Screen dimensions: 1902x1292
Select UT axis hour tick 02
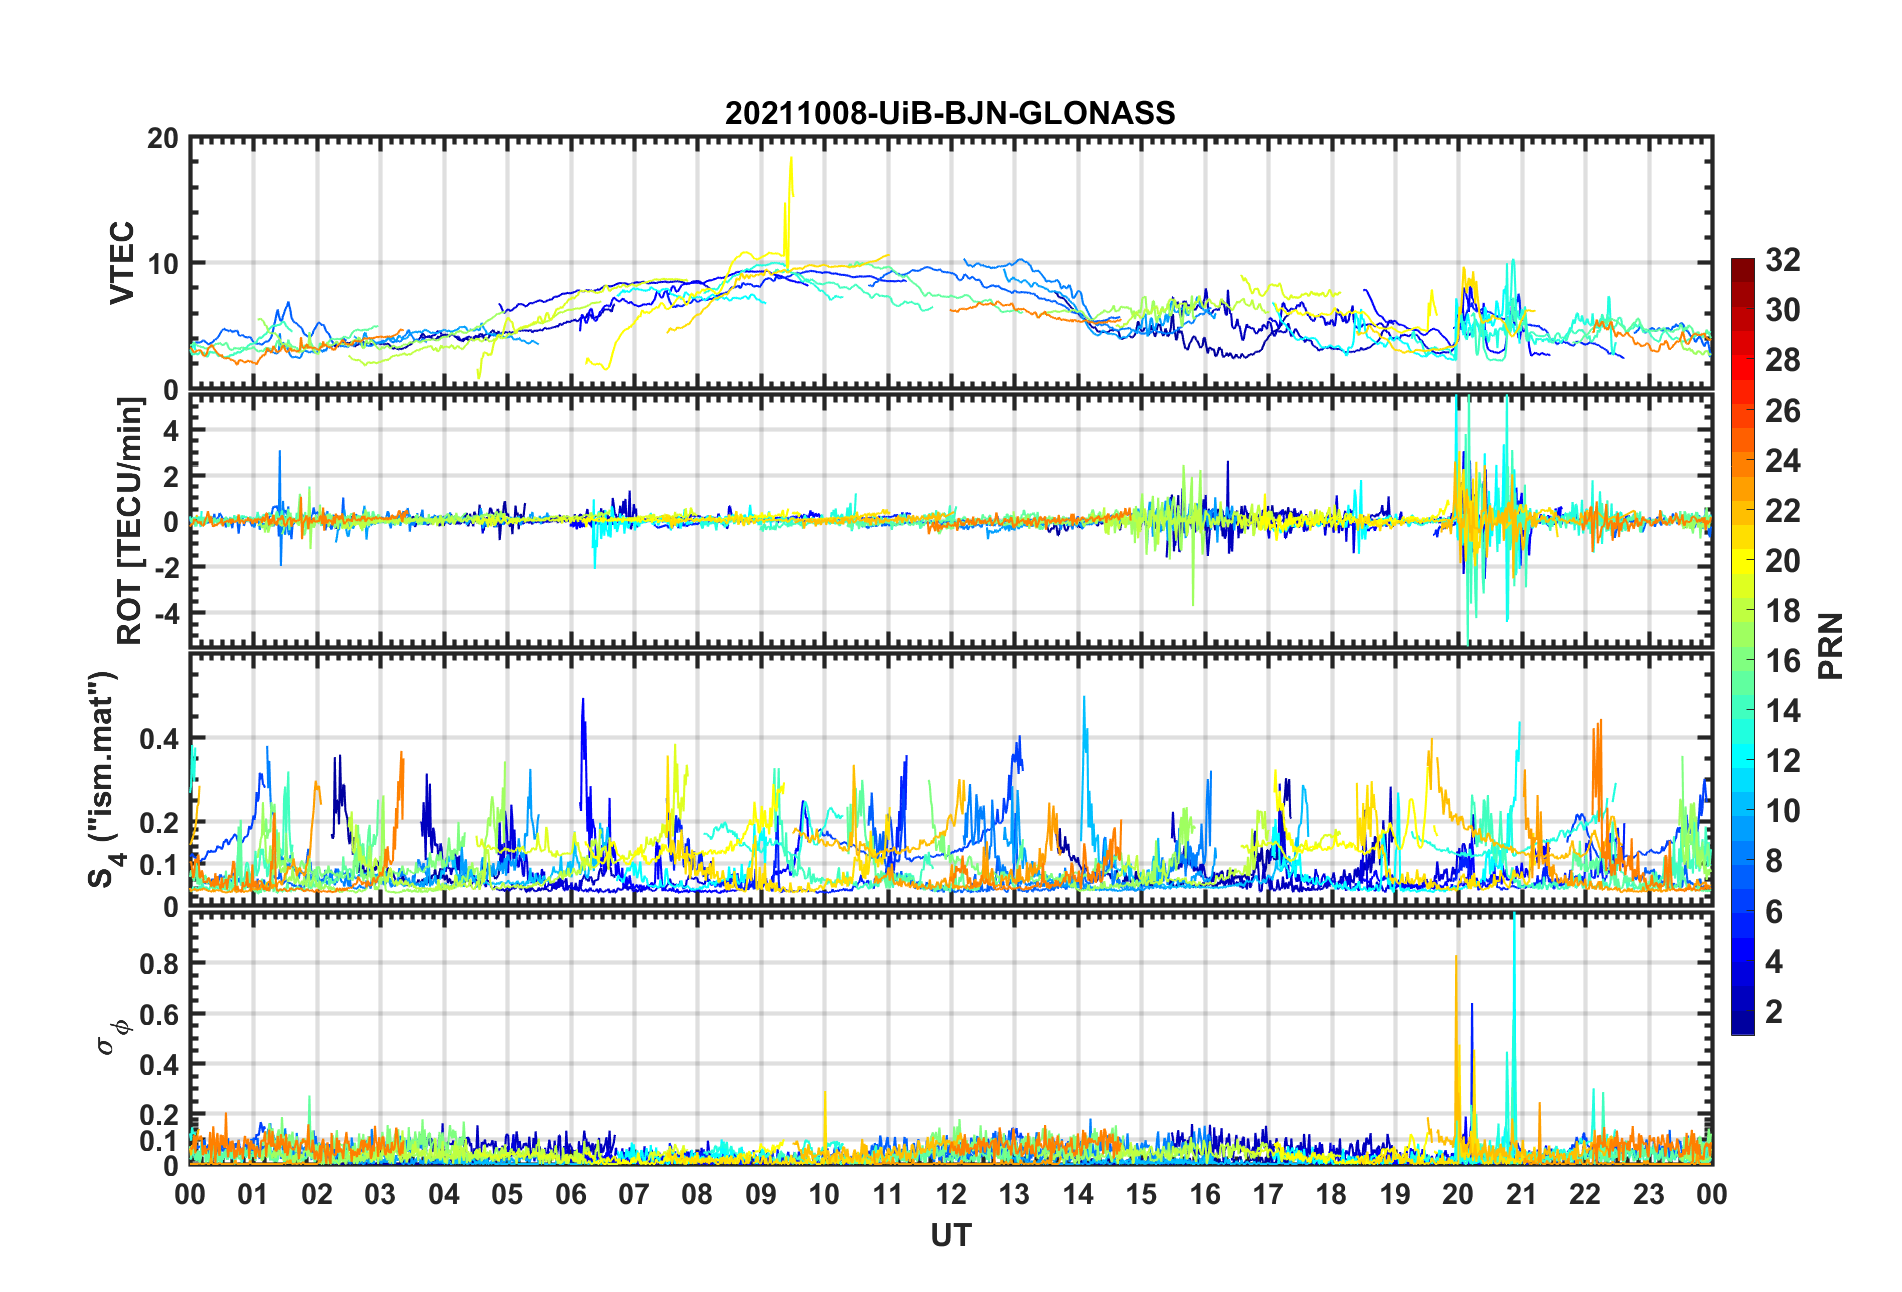[317, 1194]
